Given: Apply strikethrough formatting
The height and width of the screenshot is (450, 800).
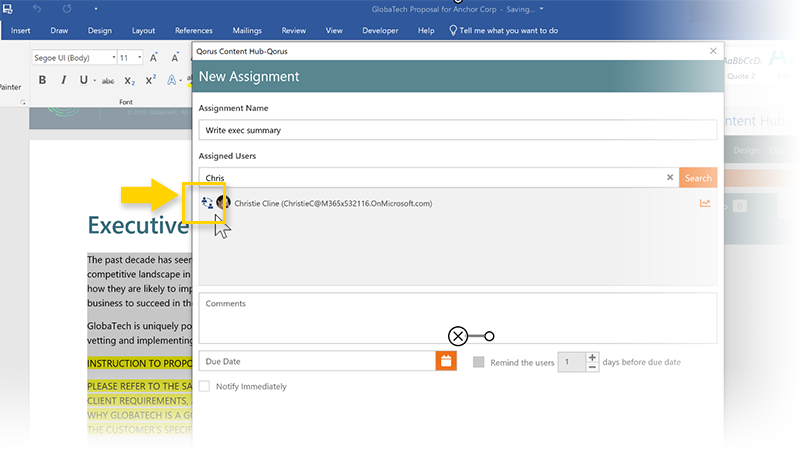Looking at the screenshot, I should (108, 81).
